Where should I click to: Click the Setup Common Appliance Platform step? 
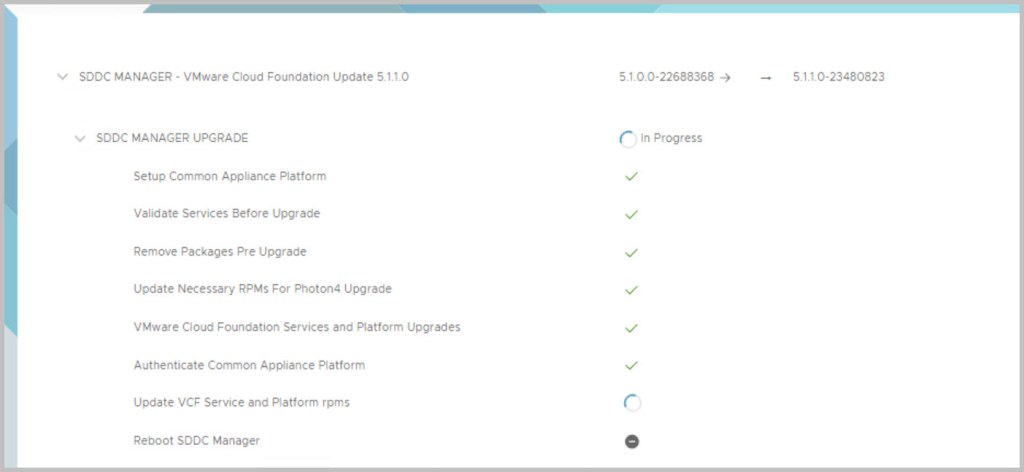coord(229,176)
